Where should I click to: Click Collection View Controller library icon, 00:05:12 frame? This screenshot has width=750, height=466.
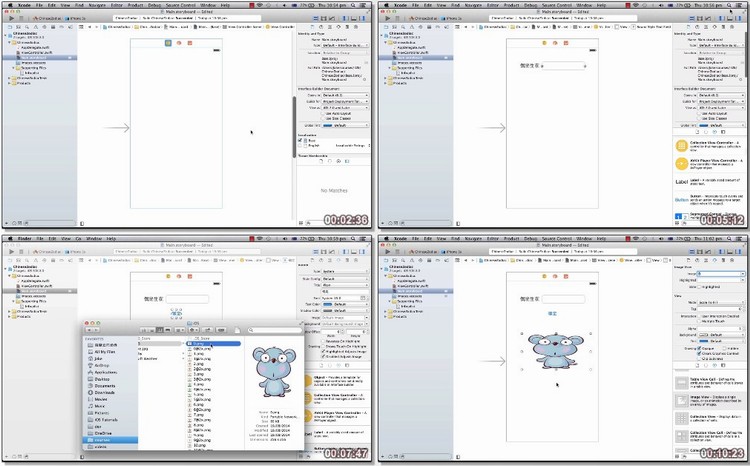pyautogui.click(x=681, y=146)
